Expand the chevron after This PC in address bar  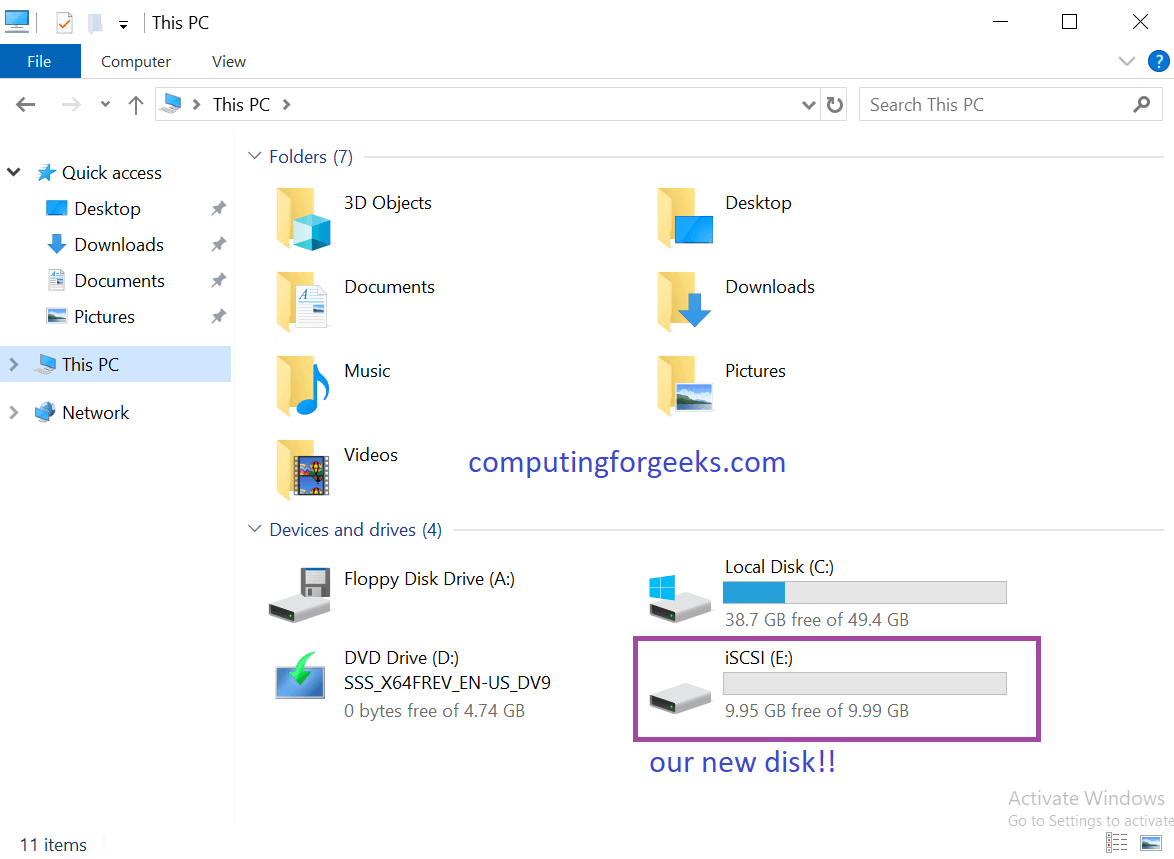click(x=287, y=105)
